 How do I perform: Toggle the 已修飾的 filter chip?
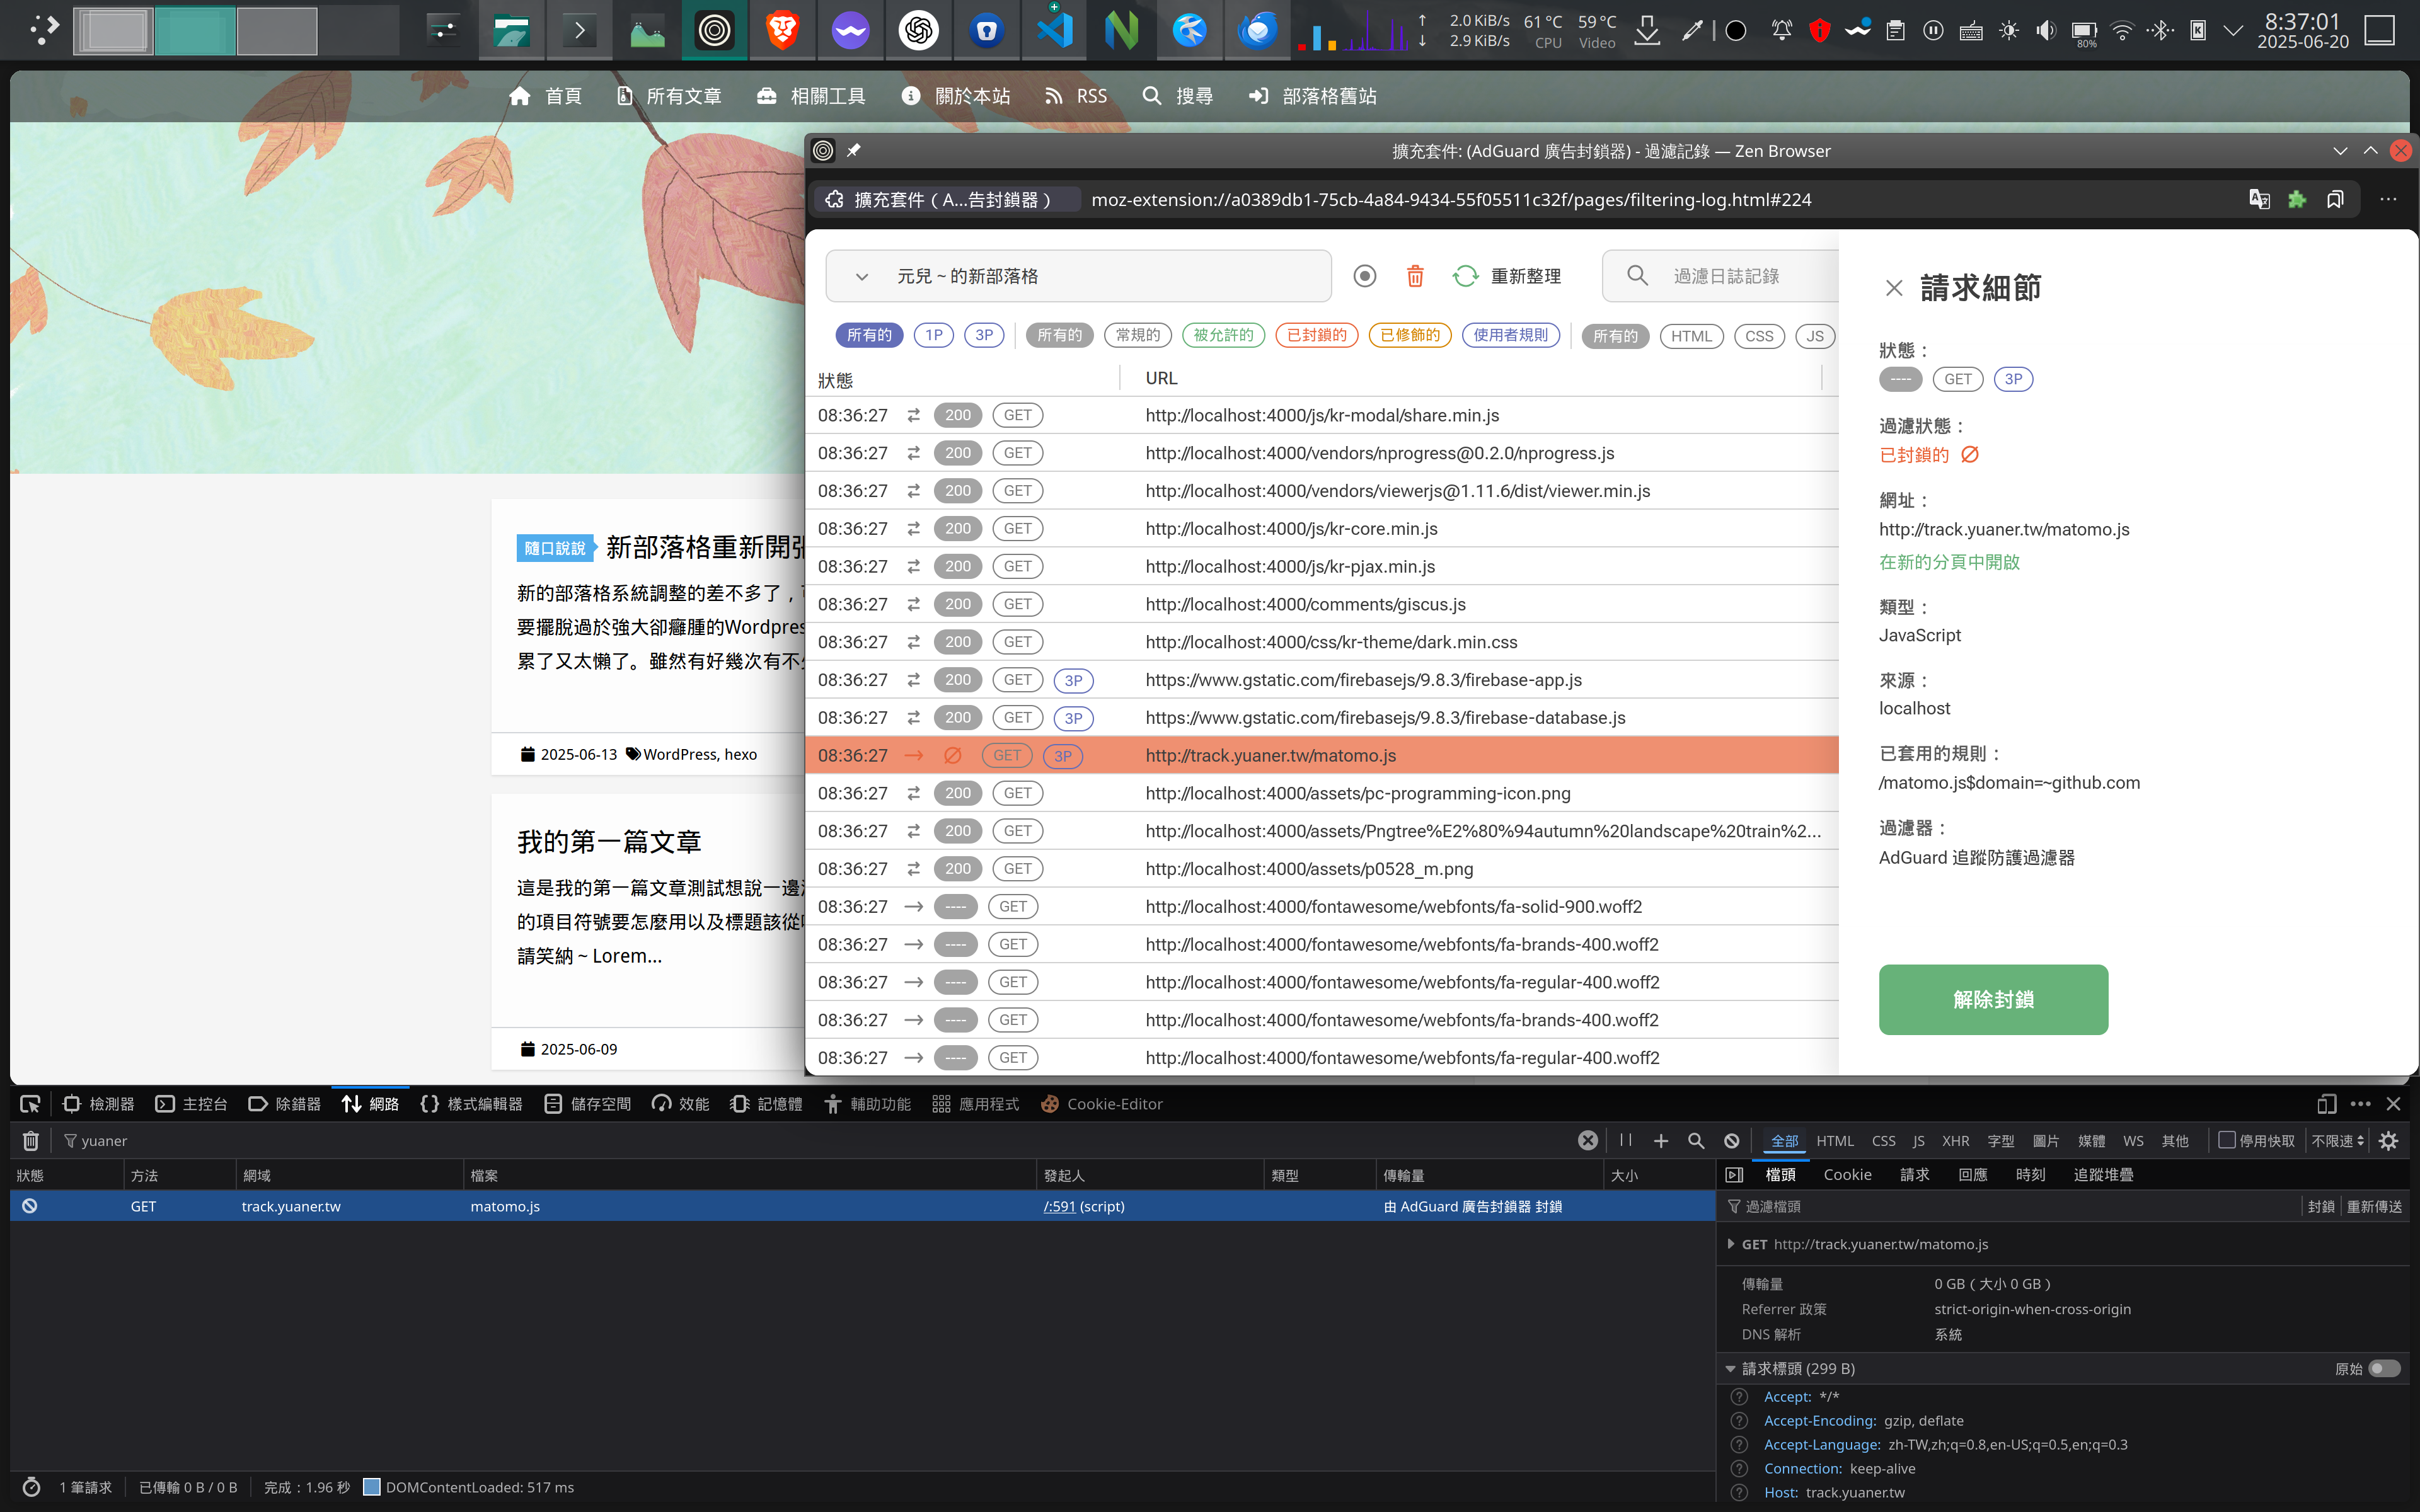pos(1410,335)
